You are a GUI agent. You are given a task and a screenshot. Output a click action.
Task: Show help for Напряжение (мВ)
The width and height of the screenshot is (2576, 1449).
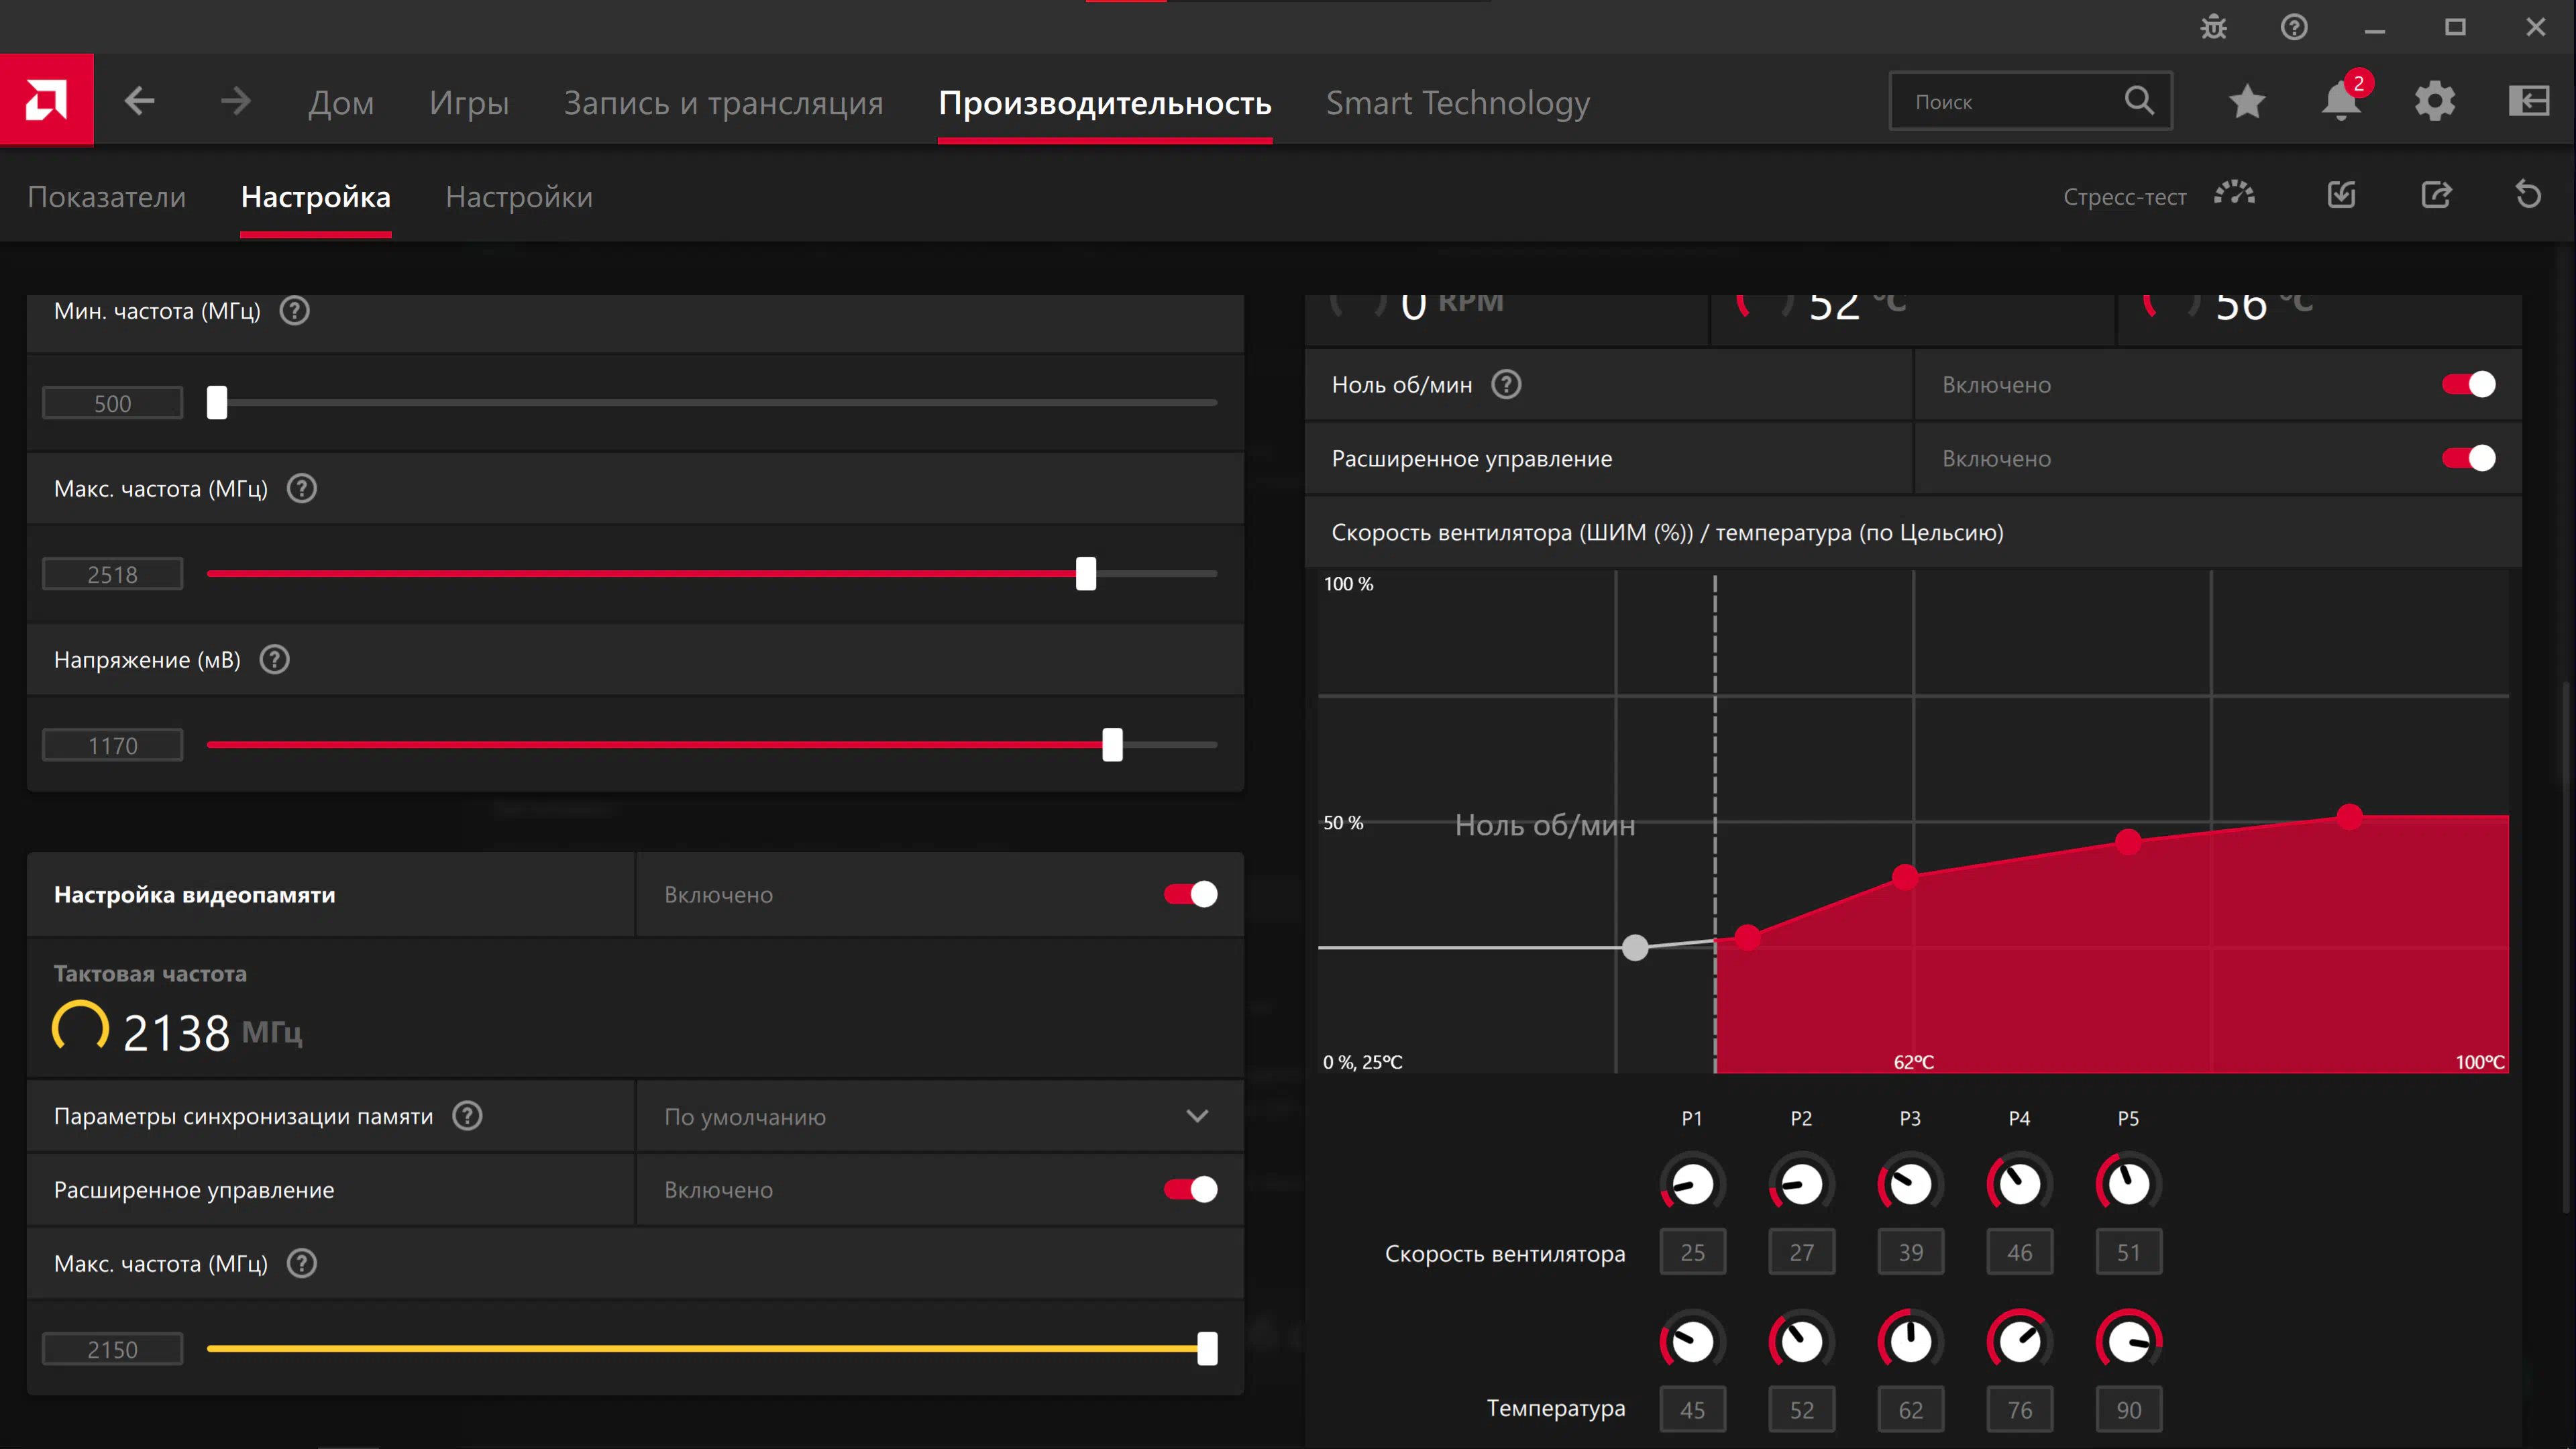point(274,660)
